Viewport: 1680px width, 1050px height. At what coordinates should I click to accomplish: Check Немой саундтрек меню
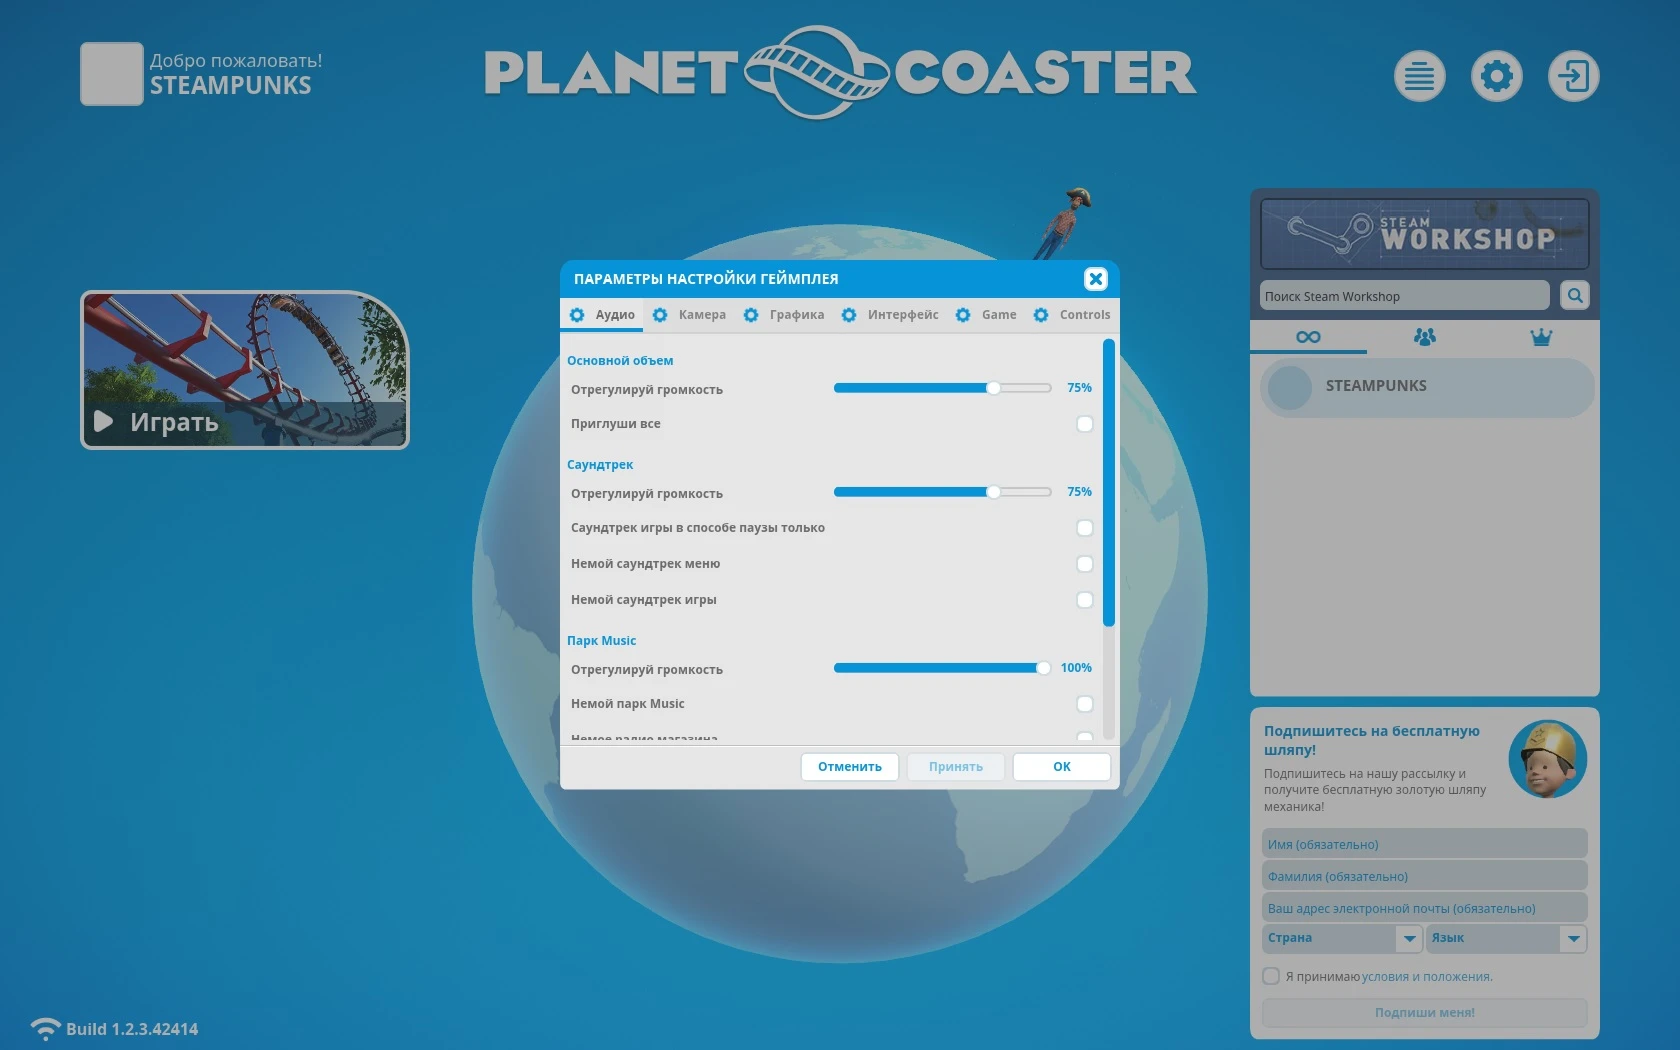[1084, 564]
